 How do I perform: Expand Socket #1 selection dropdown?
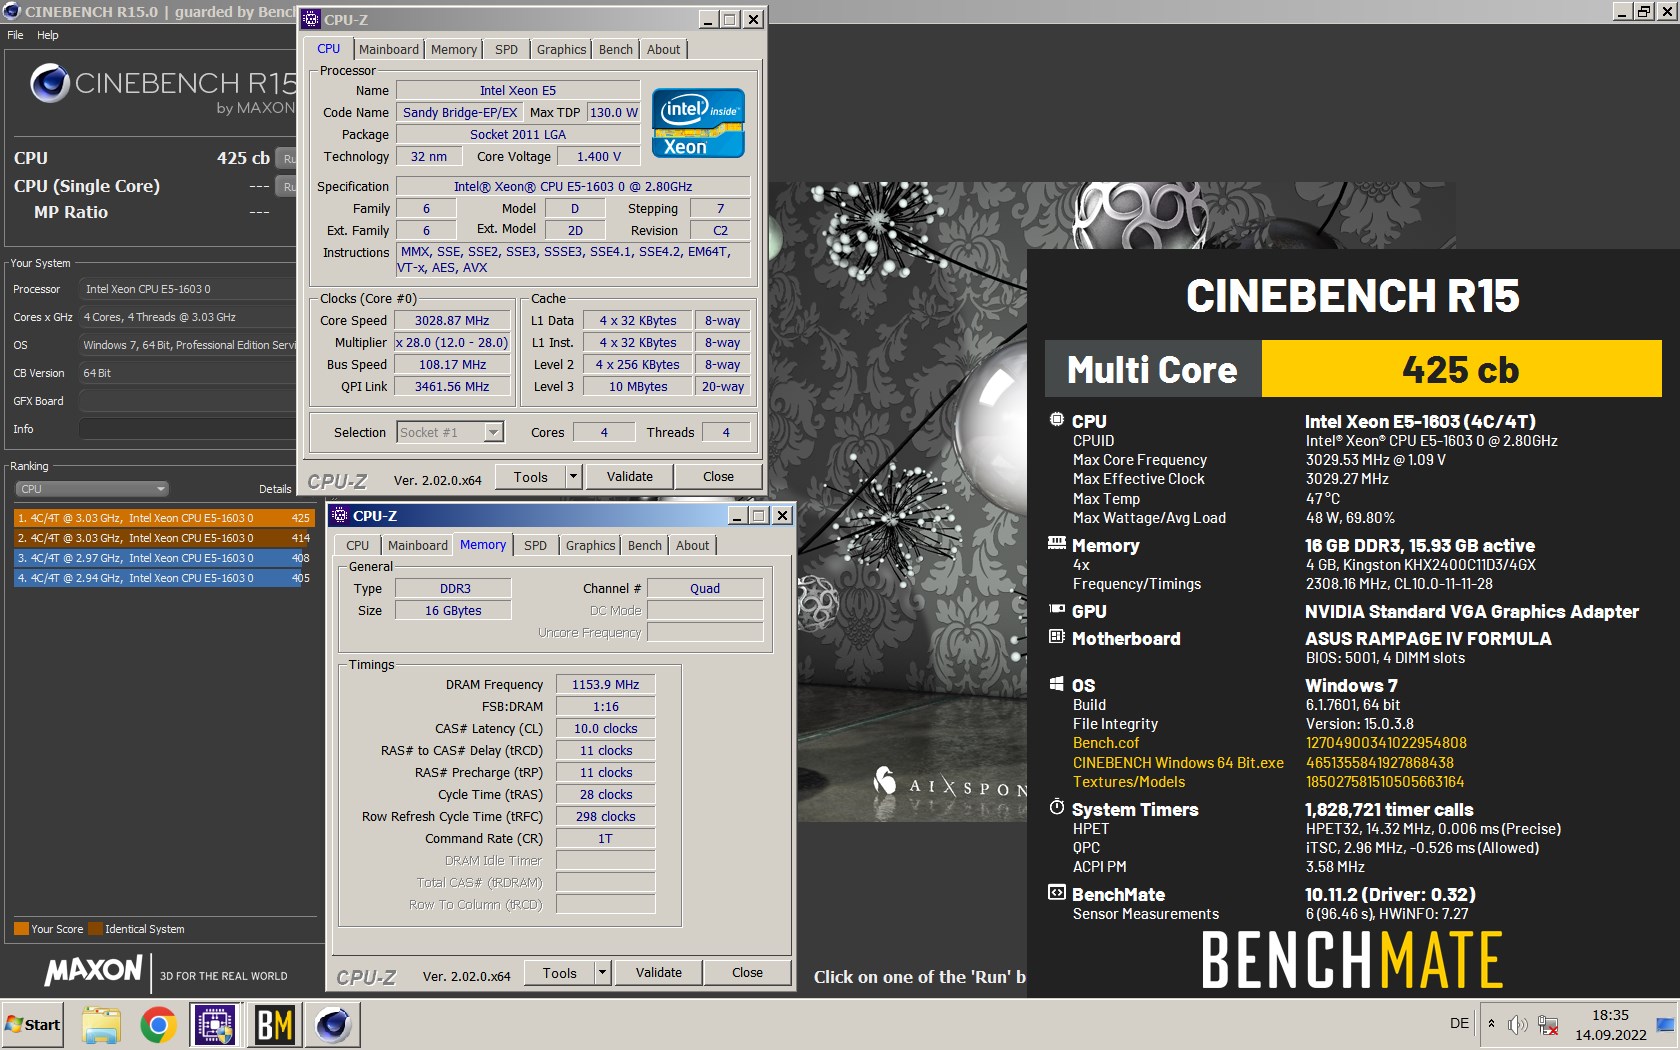[493, 432]
